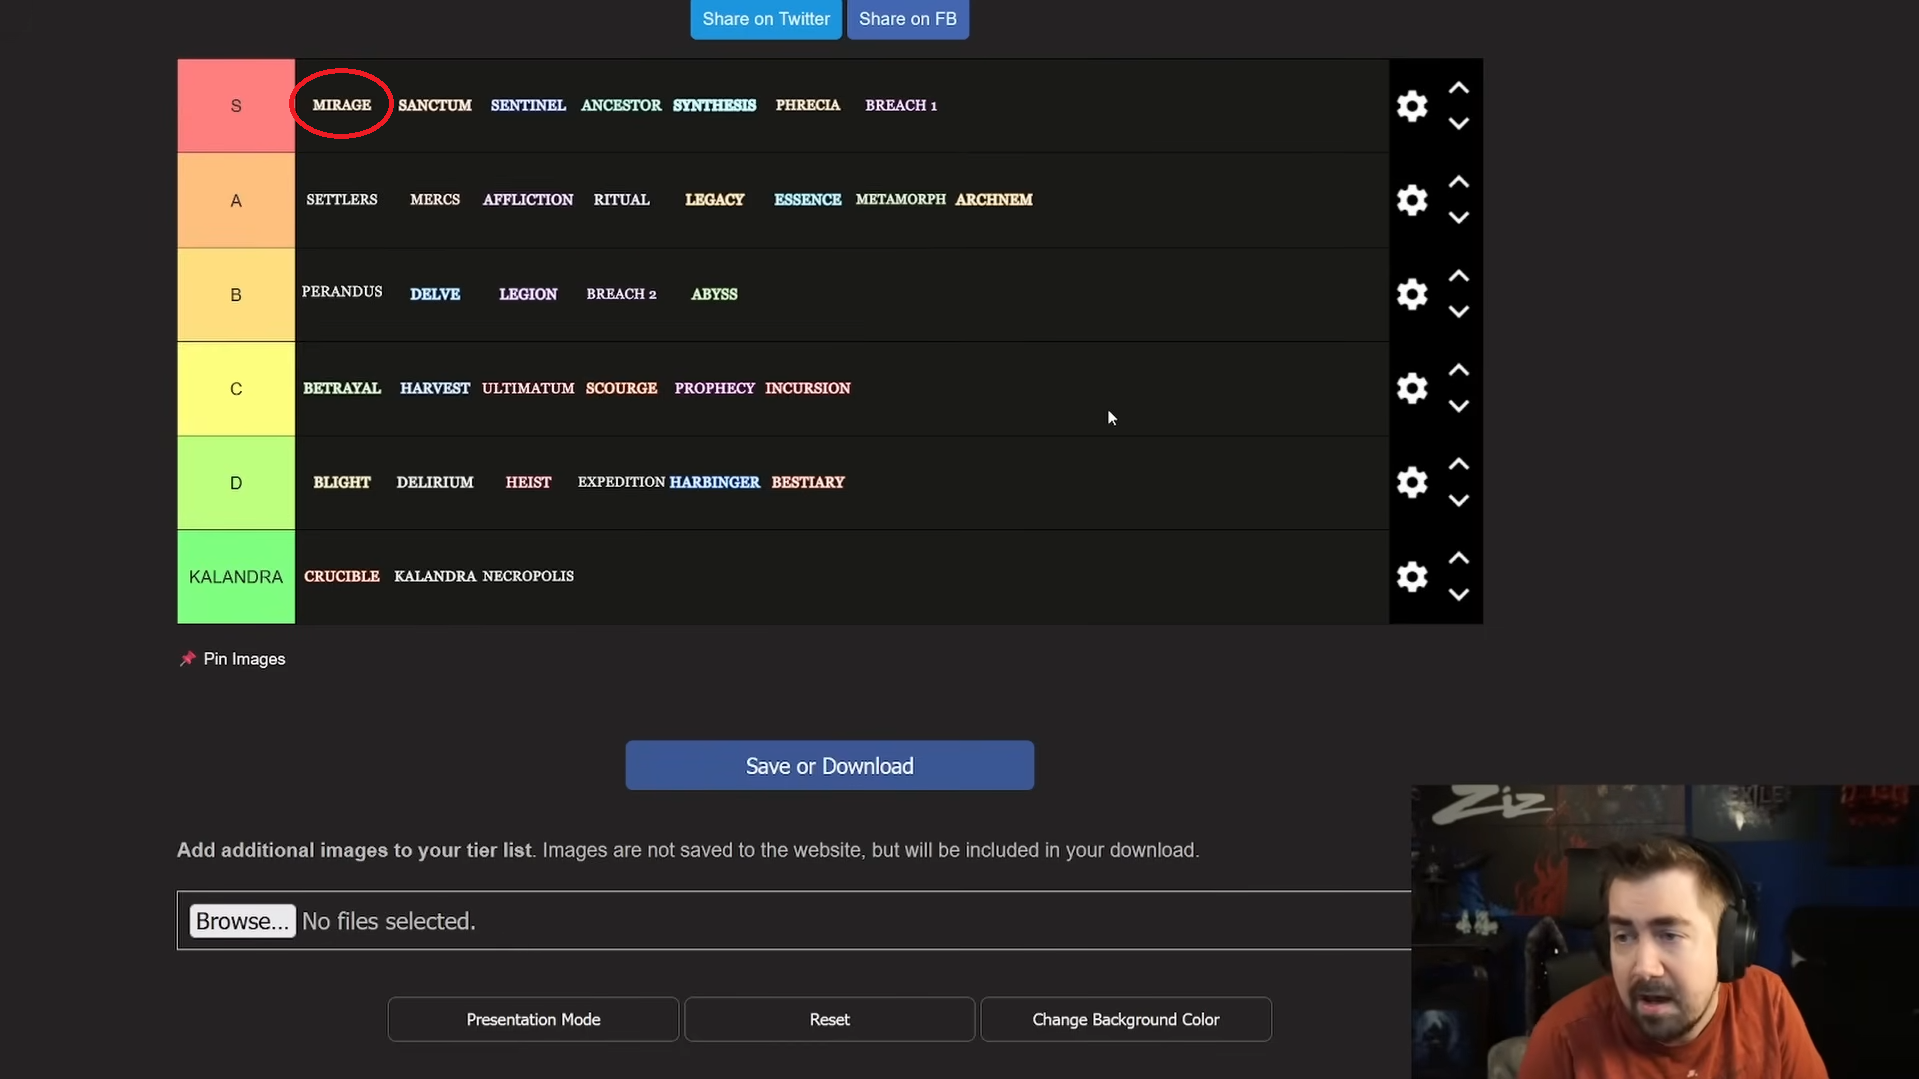Click the green KALANDRA tier label

point(236,577)
